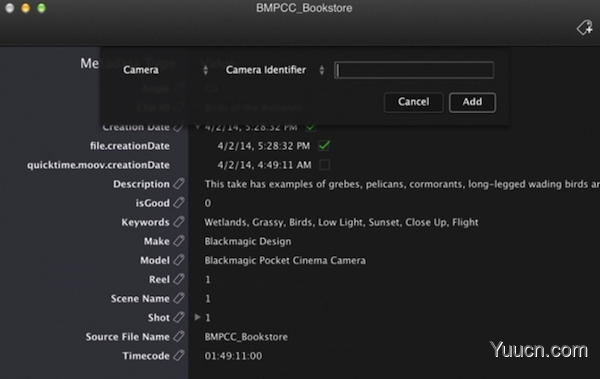Click the 4/2/14, 4:49:11 AM date value
Image resolution: width=600 pixels, height=379 pixels.
[x=264, y=165]
